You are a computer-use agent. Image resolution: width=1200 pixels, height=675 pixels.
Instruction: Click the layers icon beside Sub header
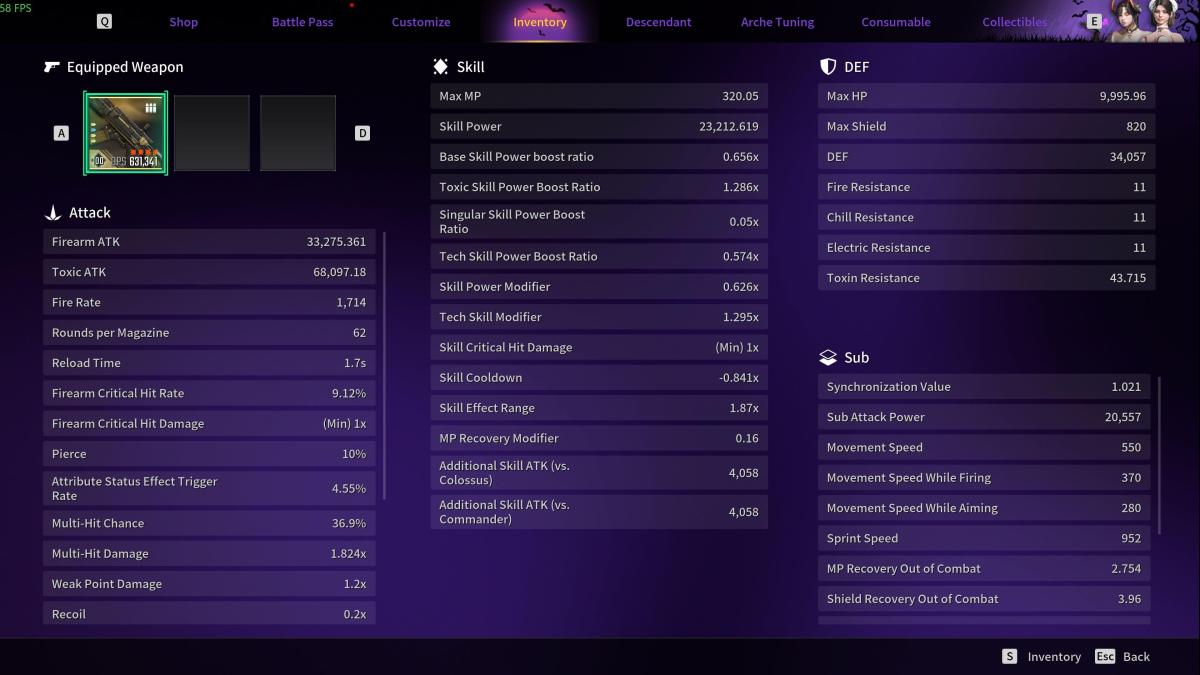click(826, 356)
